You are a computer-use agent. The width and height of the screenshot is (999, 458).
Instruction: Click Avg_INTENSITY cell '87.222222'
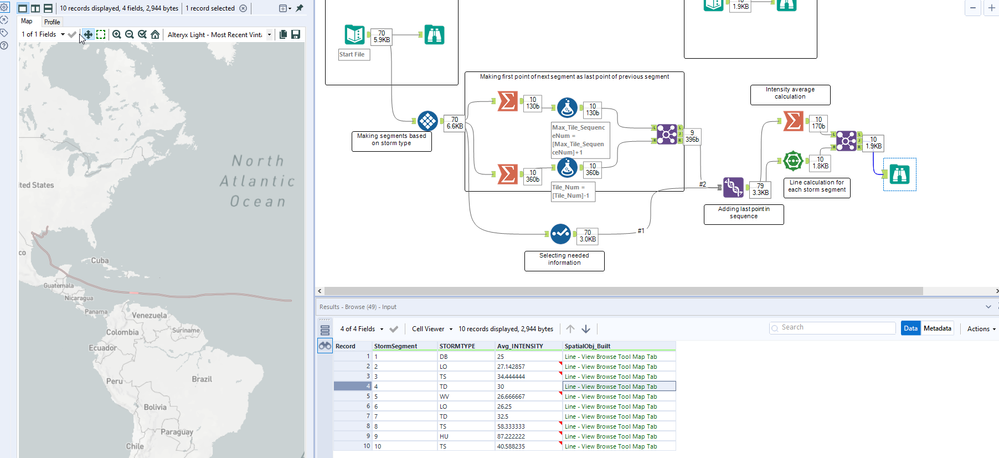[x=528, y=436]
